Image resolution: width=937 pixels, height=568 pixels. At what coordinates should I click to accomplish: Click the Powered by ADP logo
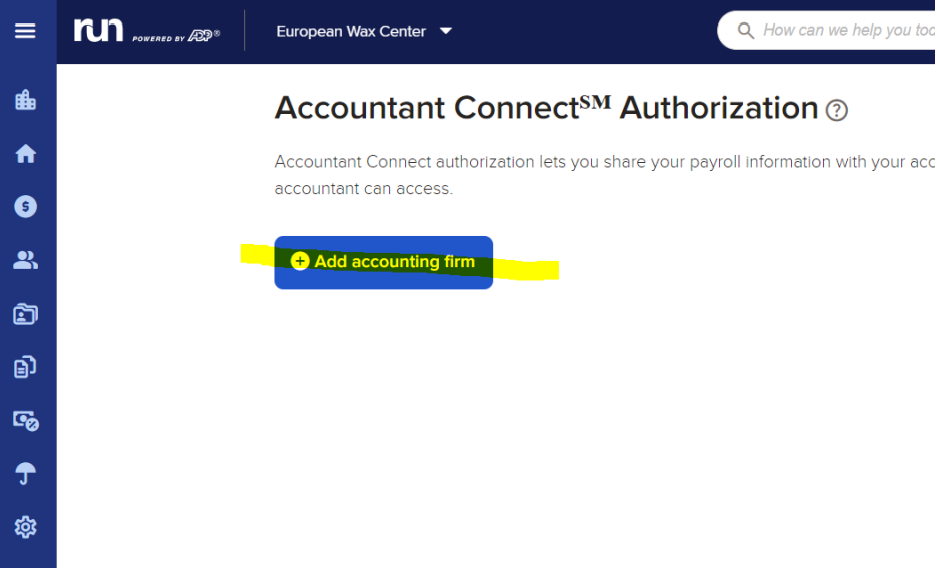pyautogui.click(x=176, y=36)
